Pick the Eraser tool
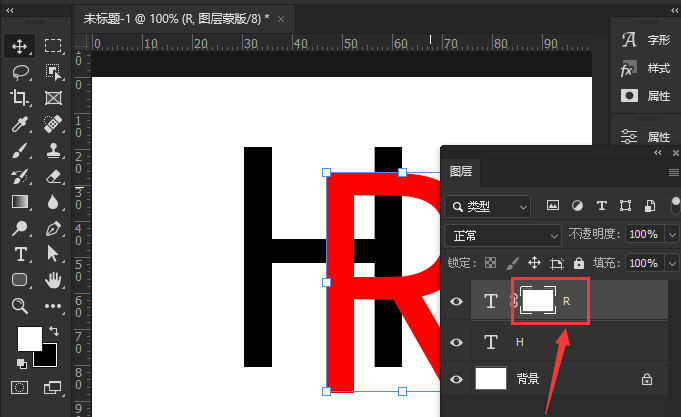The height and width of the screenshot is (417, 681). coord(53,176)
